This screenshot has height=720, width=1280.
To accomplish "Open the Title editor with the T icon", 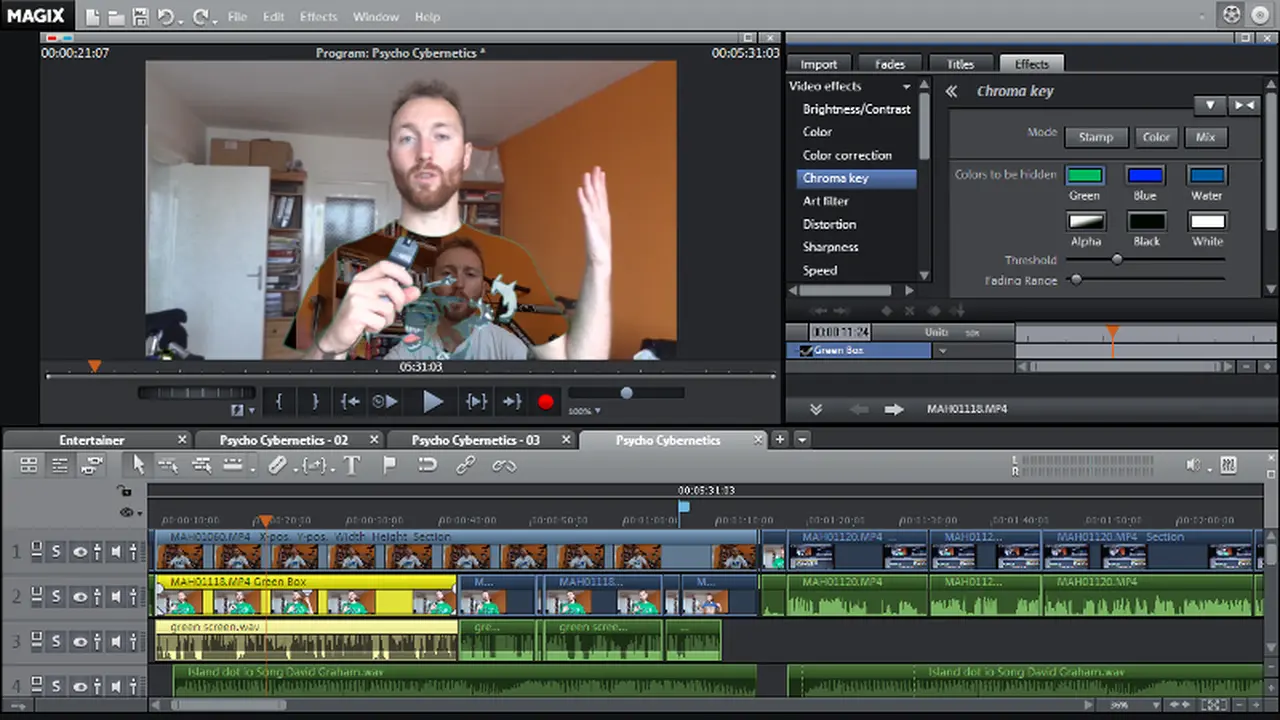I will (351, 465).
